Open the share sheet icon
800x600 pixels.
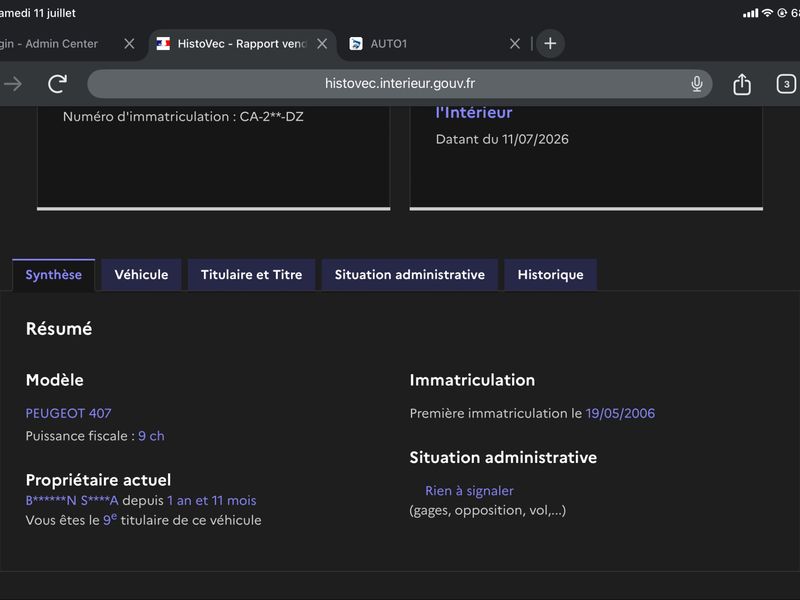pyautogui.click(x=742, y=84)
